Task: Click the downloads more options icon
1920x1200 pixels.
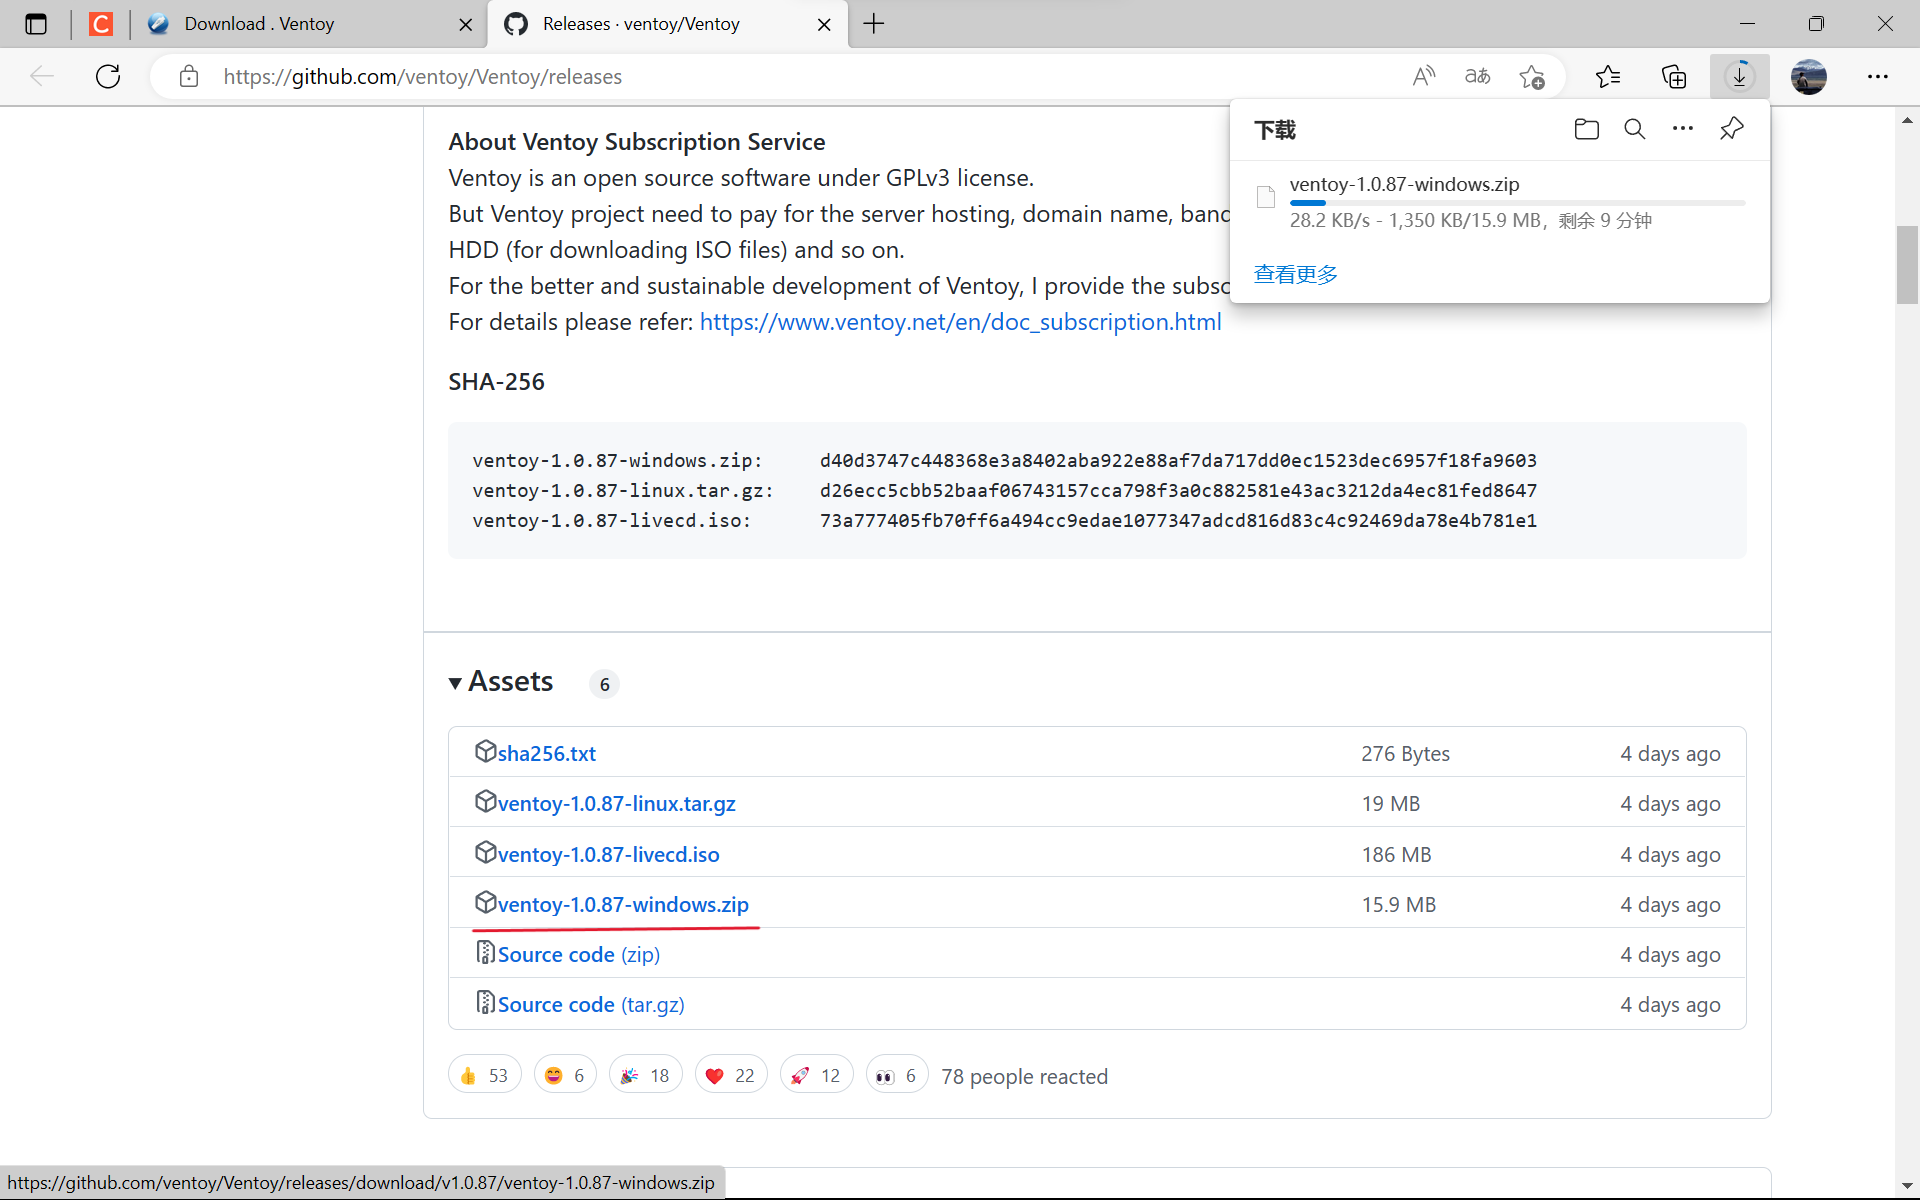Action: tap(1684, 129)
